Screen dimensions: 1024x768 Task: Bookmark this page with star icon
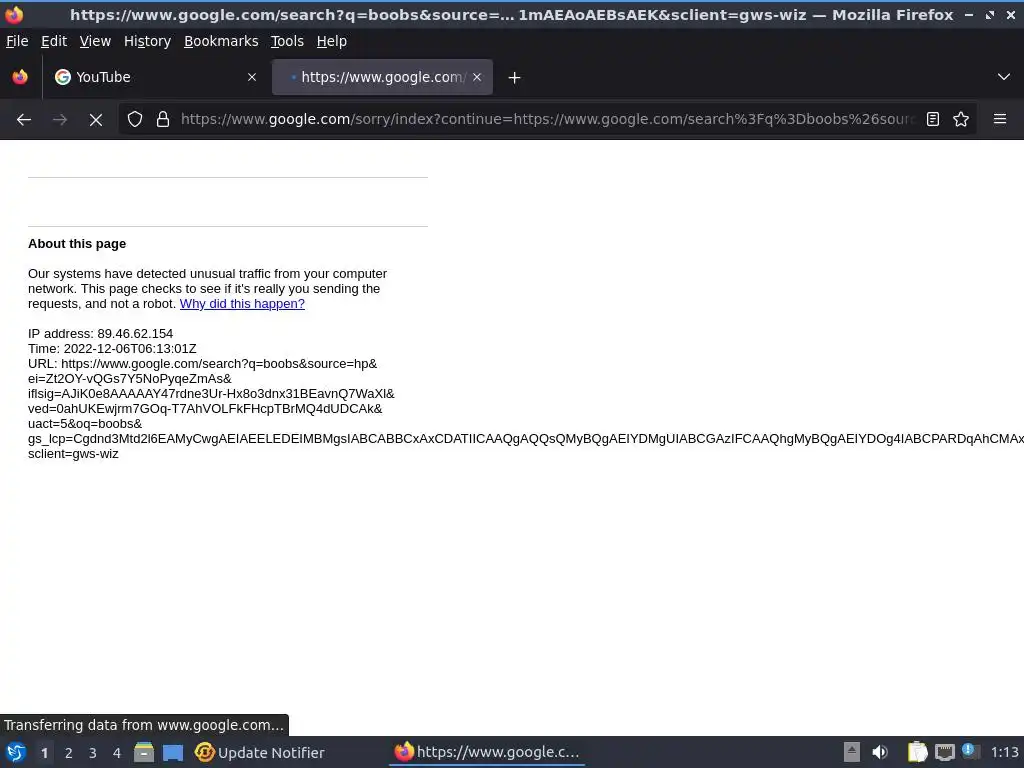pyautogui.click(x=961, y=119)
